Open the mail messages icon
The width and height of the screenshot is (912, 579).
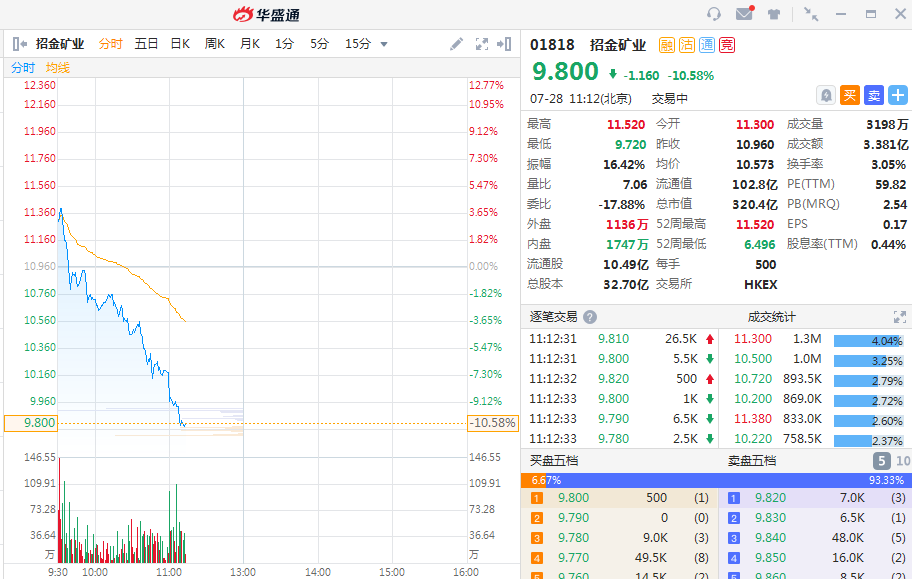(744, 13)
